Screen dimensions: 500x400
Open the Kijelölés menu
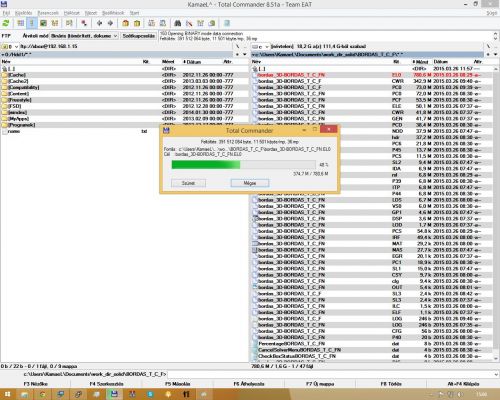[x=23, y=13]
